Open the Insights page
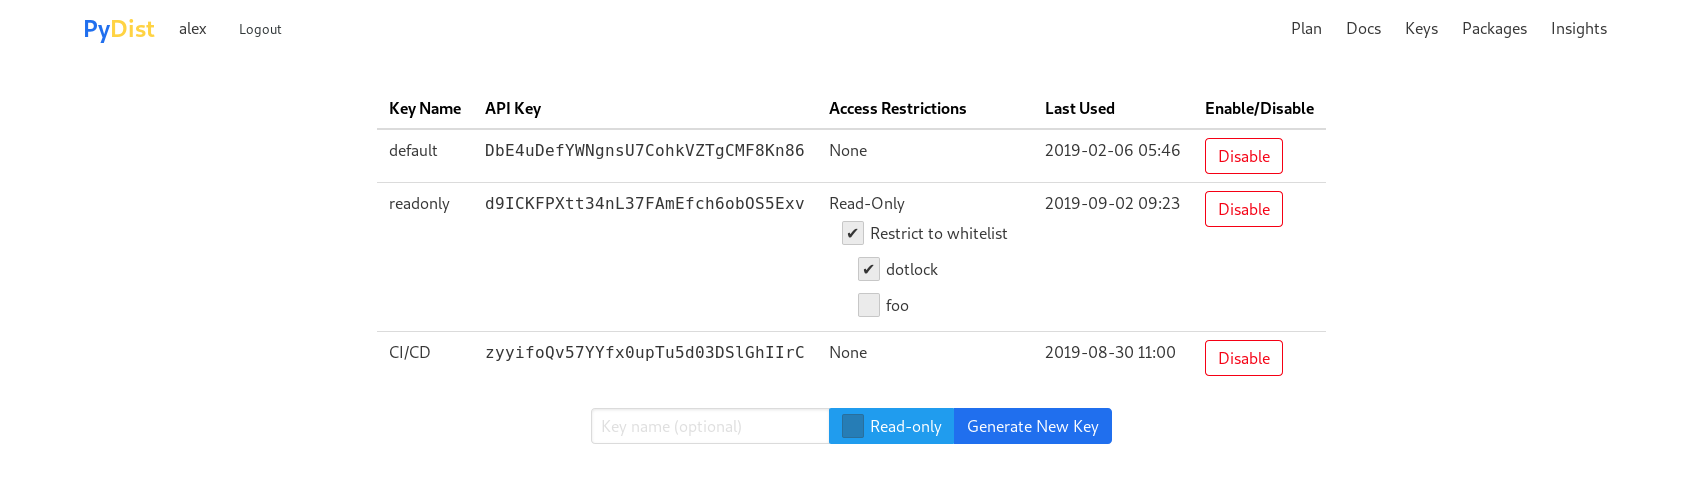 (x=1579, y=29)
